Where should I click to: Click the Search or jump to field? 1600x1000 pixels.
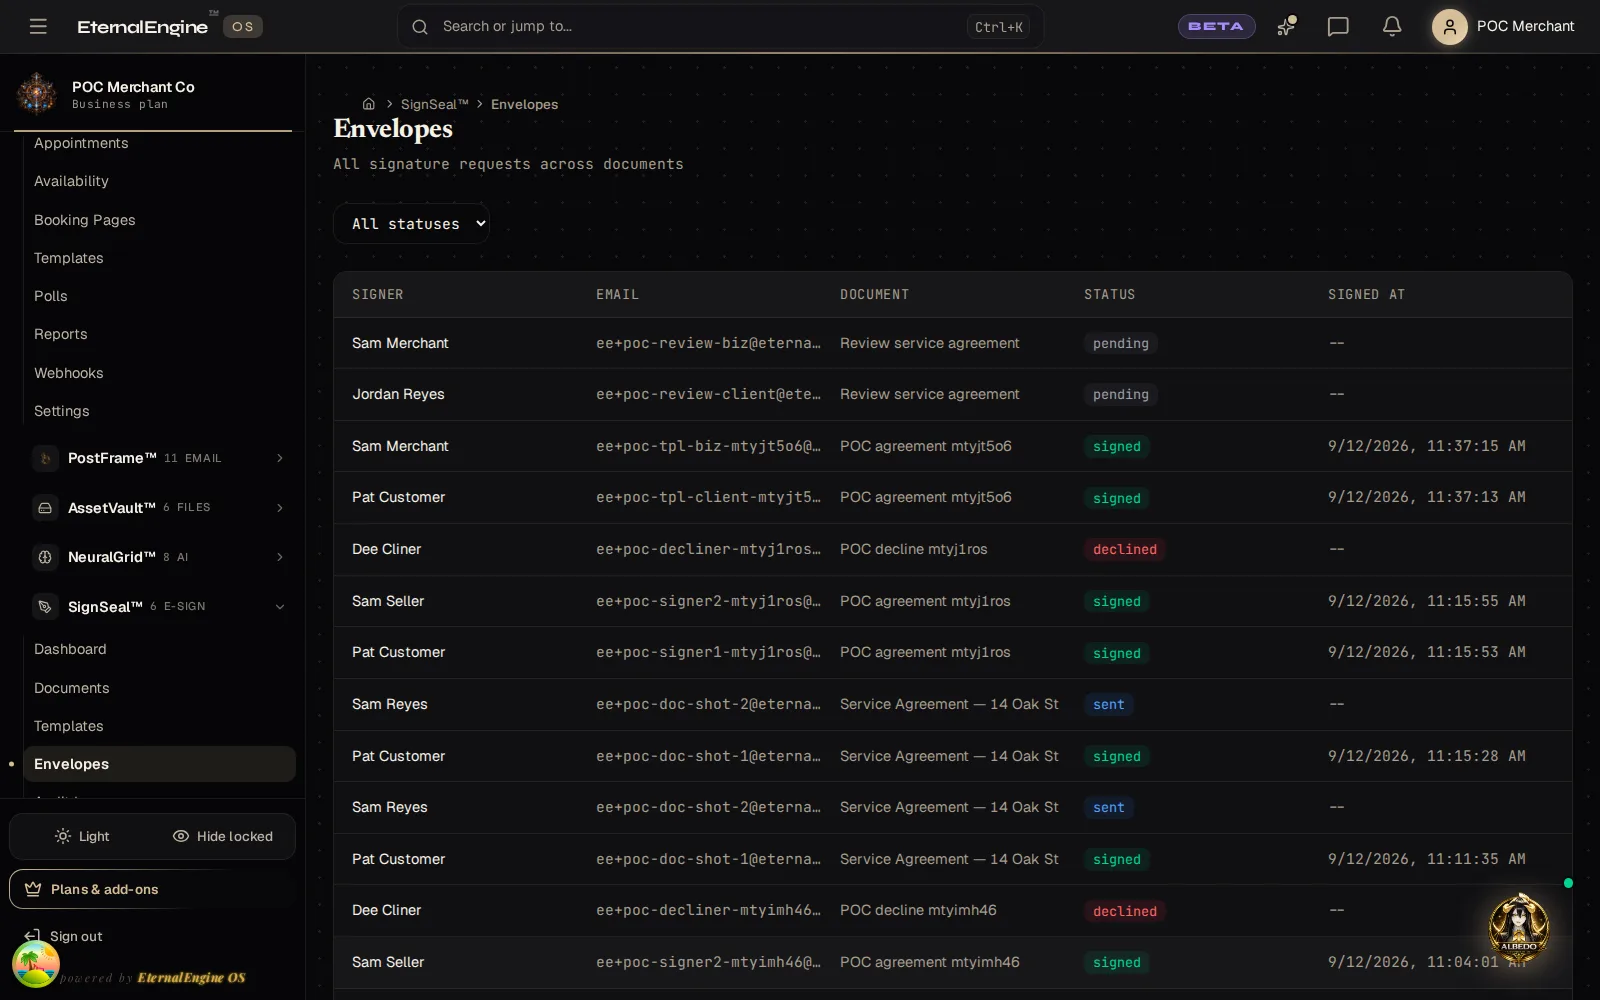[720, 27]
